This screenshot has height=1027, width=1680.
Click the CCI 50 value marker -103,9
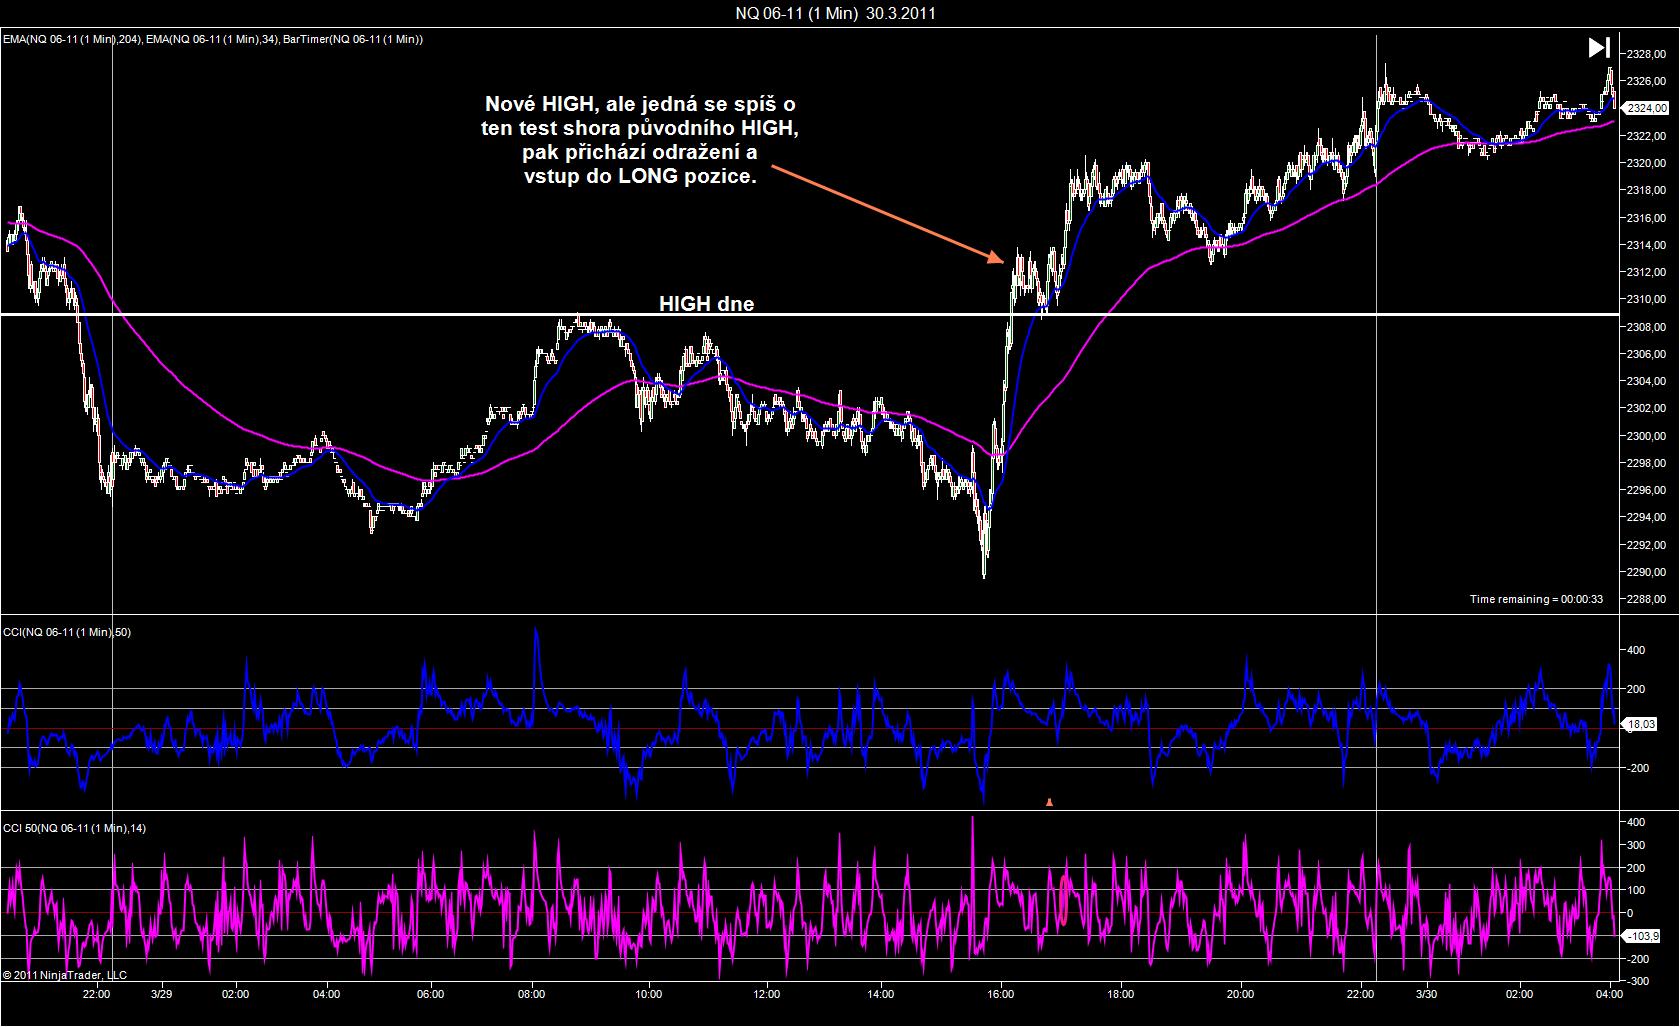[1643, 936]
